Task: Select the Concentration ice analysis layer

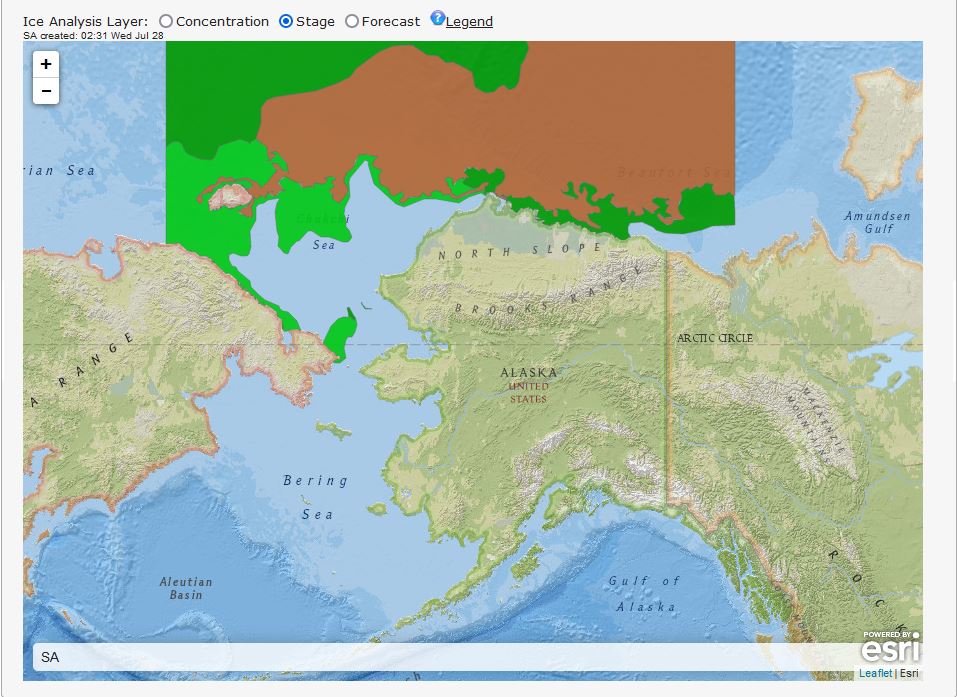Action: coord(166,22)
